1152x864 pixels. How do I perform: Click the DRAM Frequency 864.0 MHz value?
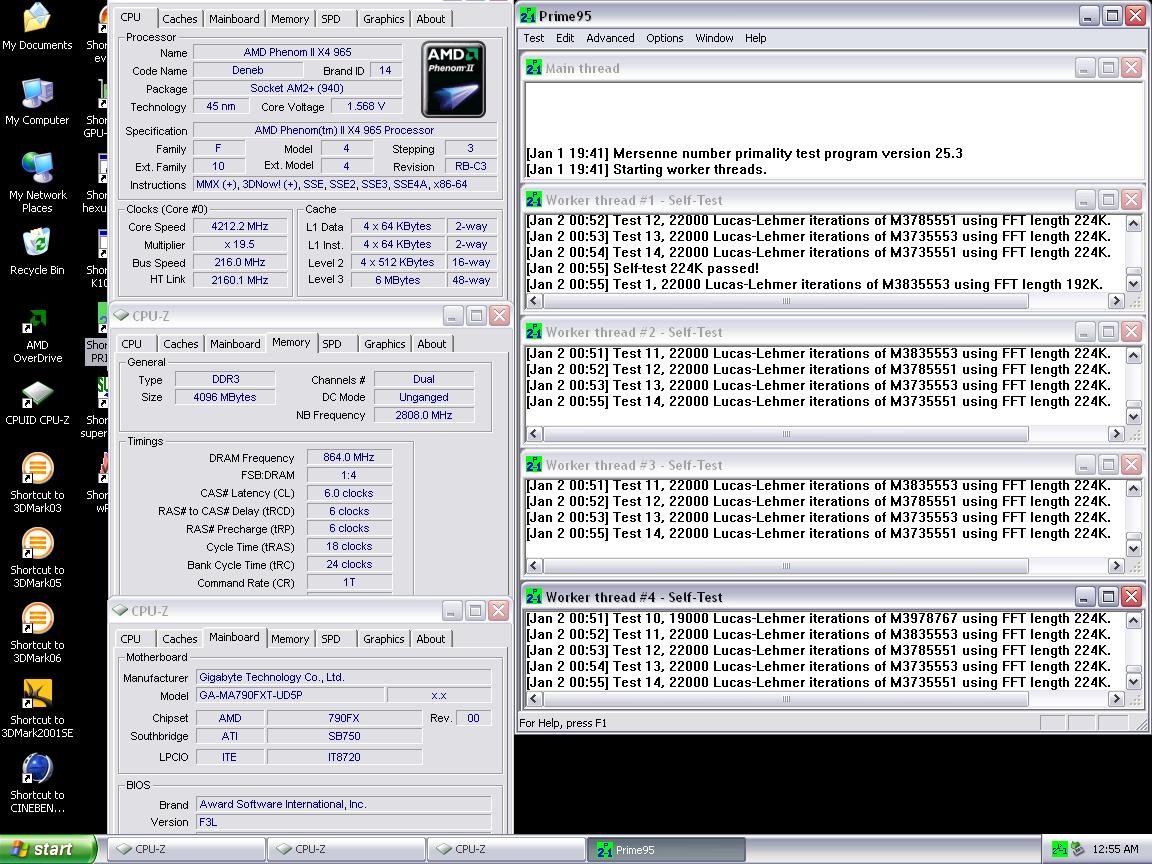(x=349, y=457)
